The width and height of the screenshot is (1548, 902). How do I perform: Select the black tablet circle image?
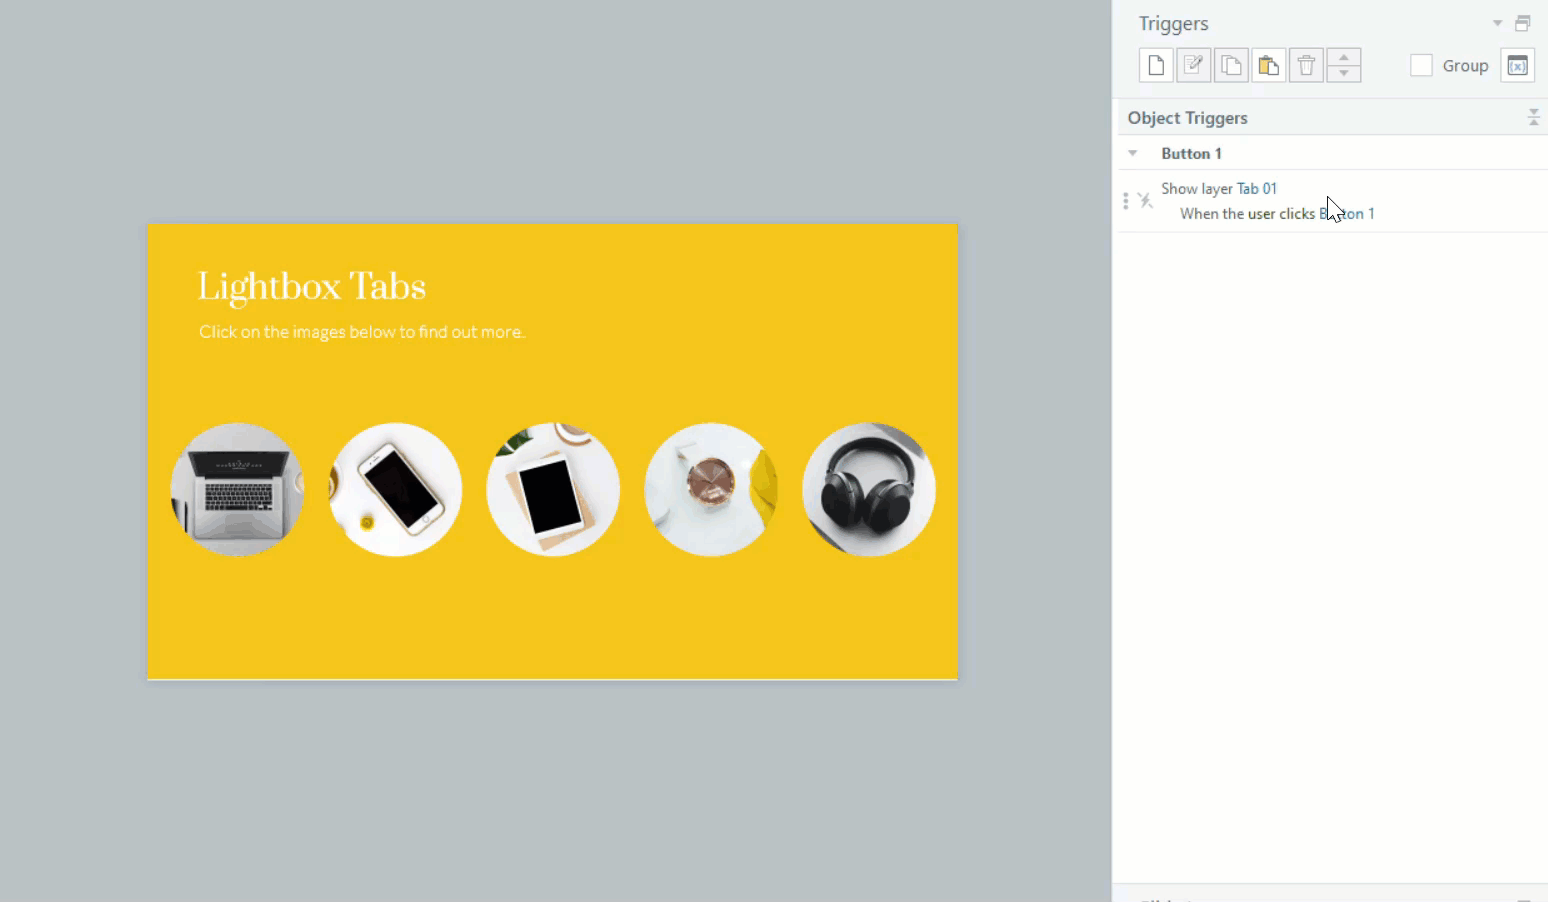(x=553, y=489)
